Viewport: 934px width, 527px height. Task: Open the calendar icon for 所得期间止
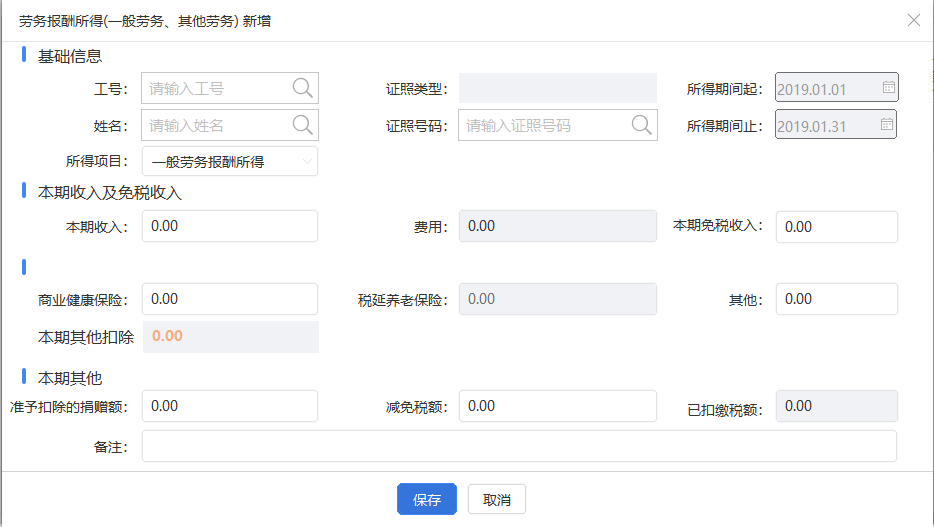point(887,124)
